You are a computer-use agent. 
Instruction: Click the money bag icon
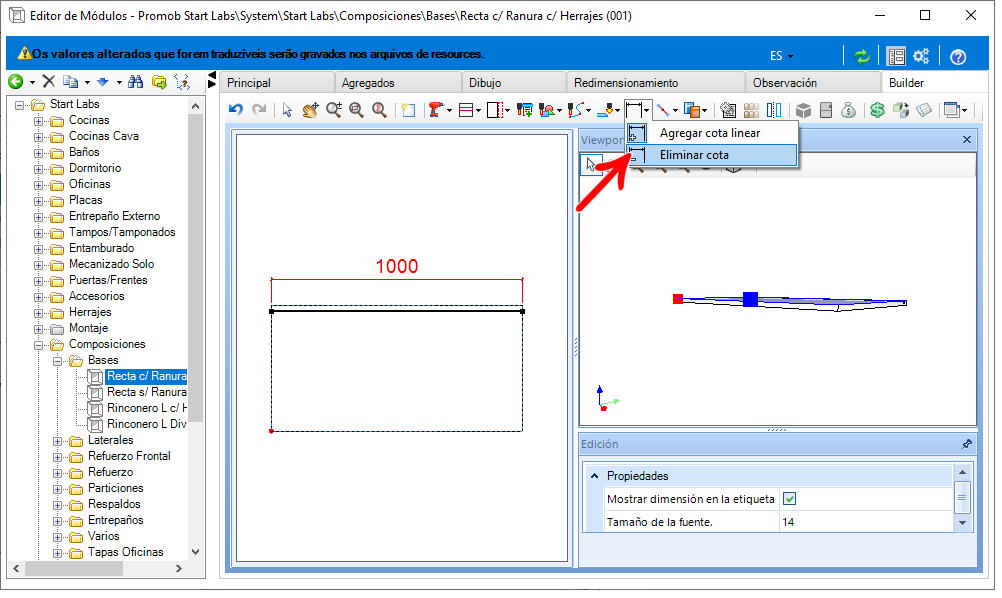pos(848,110)
